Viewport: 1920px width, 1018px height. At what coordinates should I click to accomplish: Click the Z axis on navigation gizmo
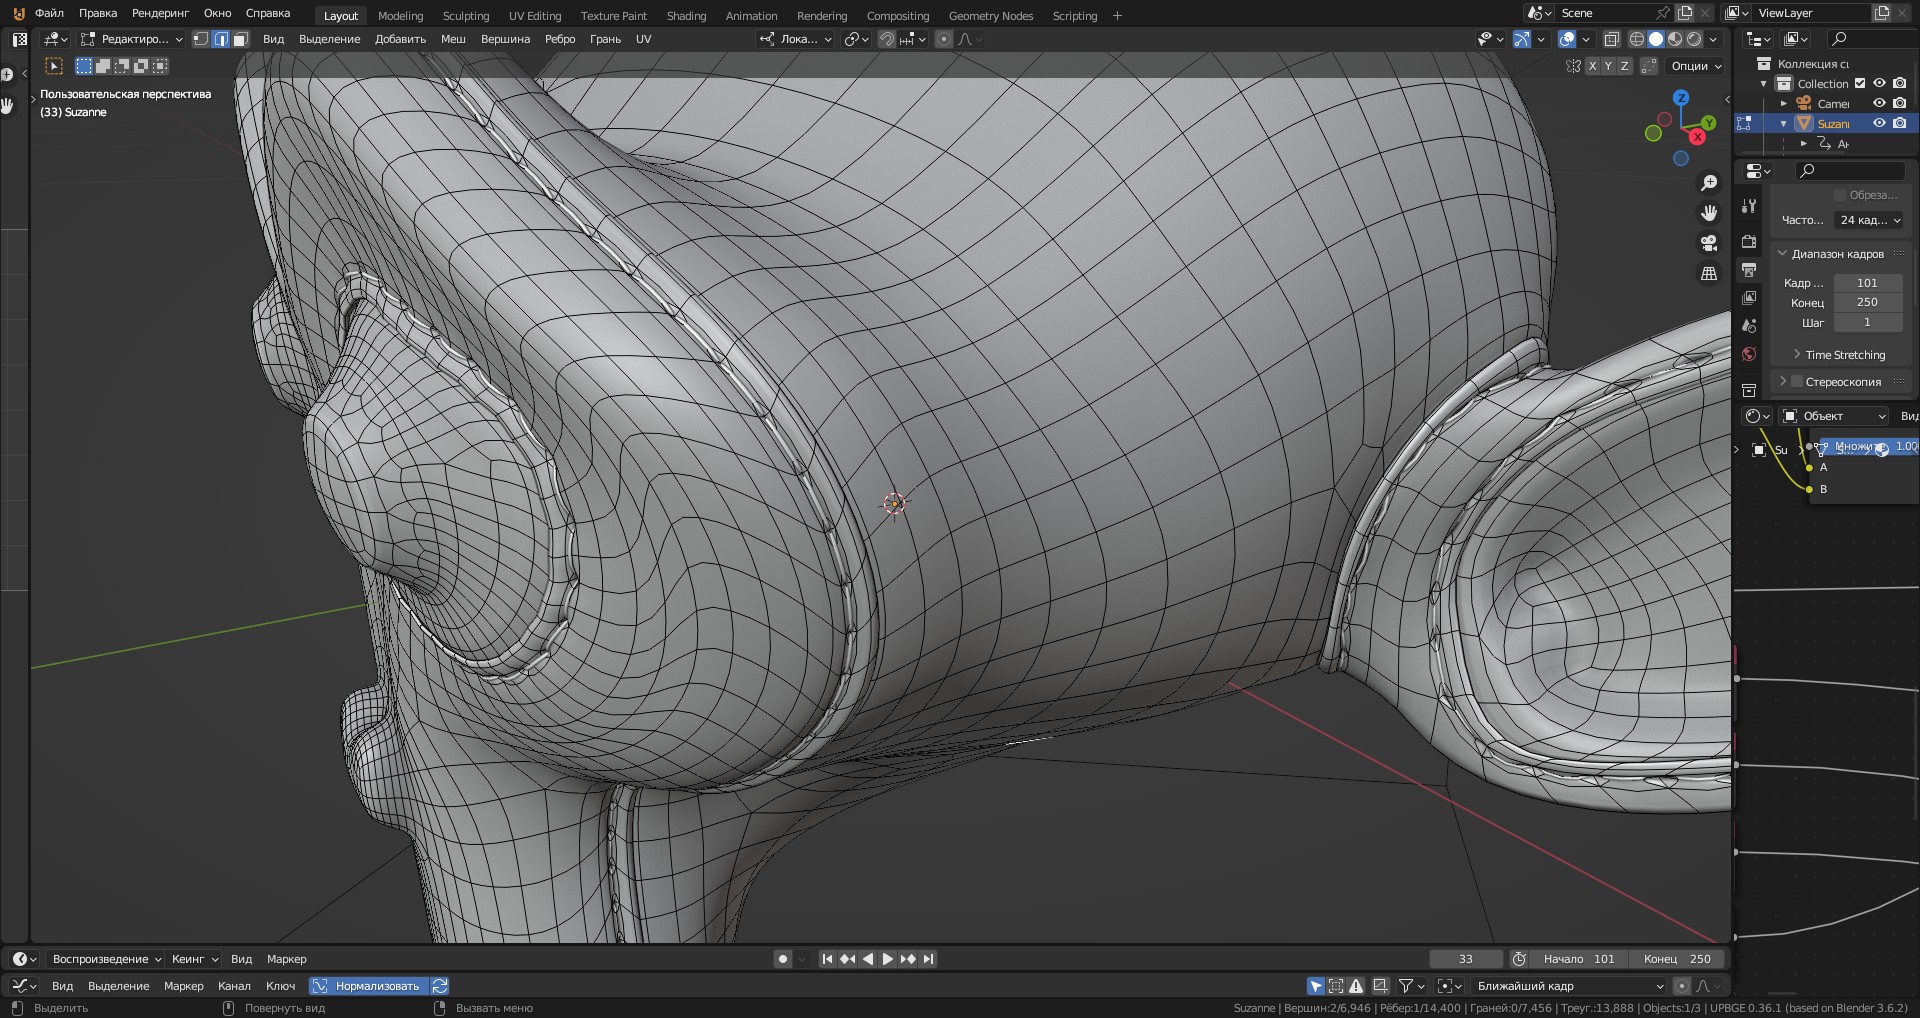click(1681, 98)
